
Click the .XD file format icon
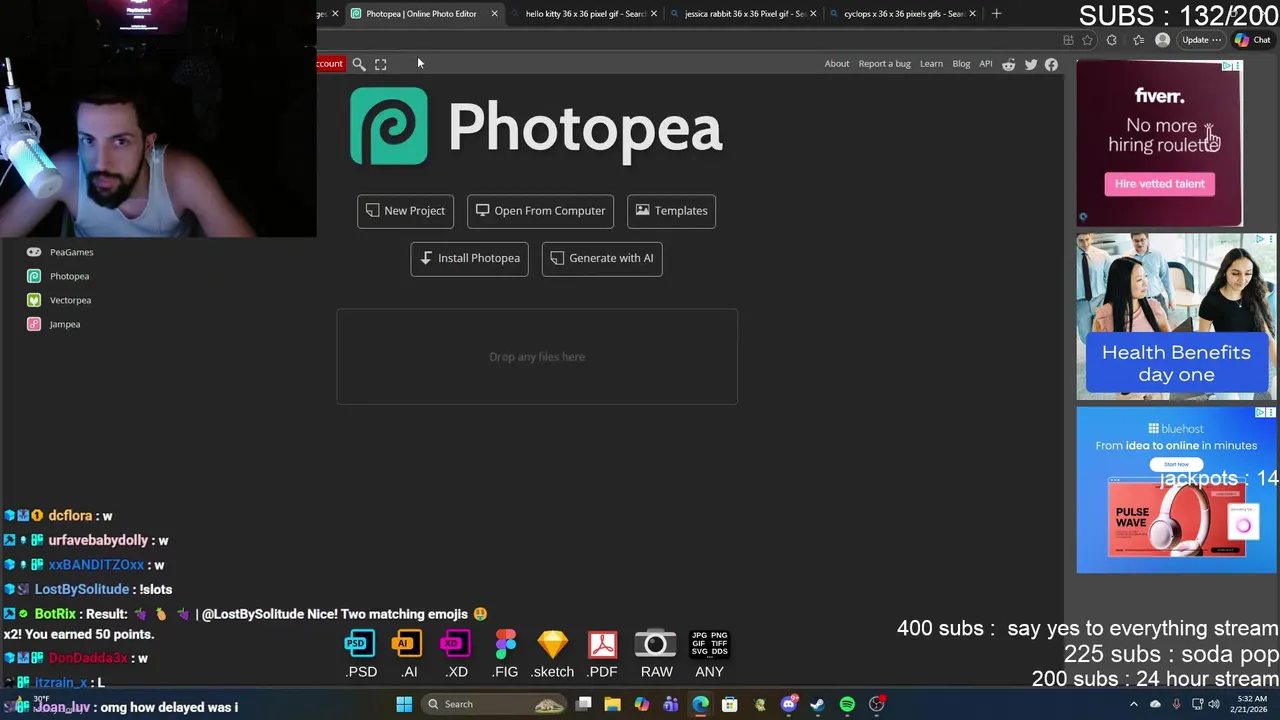(456, 654)
